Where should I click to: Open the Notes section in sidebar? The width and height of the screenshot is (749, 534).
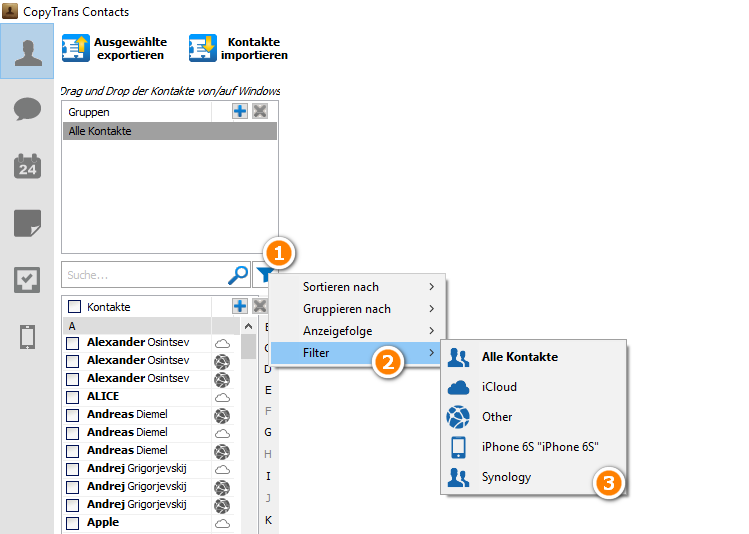pyautogui.click(x=27, y=223)
